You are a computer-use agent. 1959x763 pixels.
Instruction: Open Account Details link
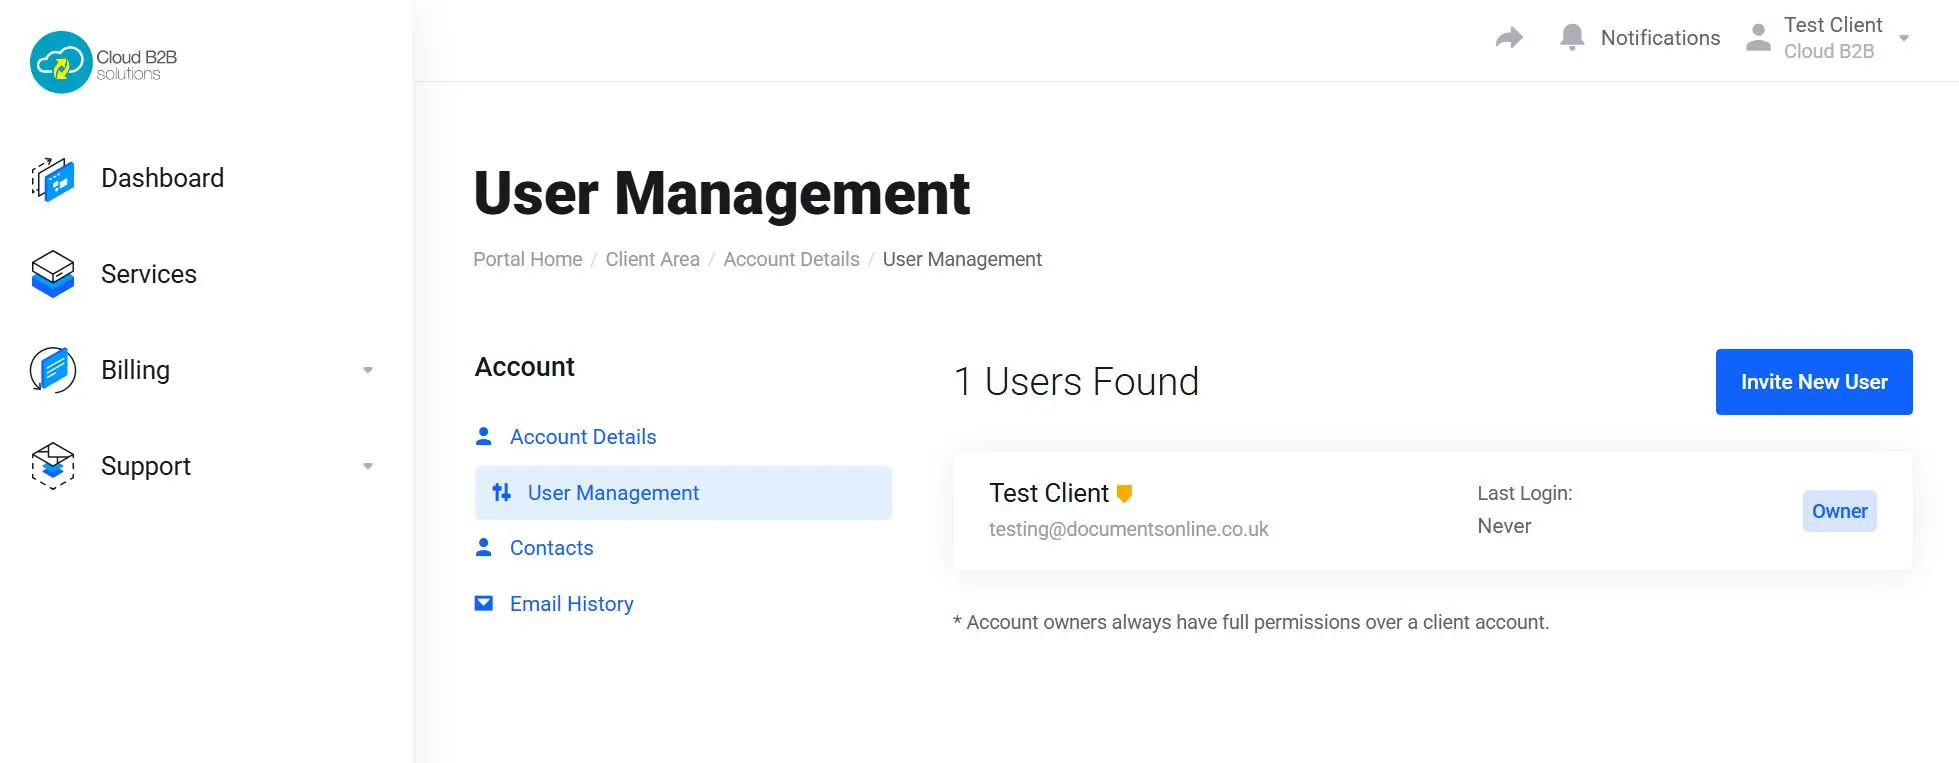tap(583, 437)
